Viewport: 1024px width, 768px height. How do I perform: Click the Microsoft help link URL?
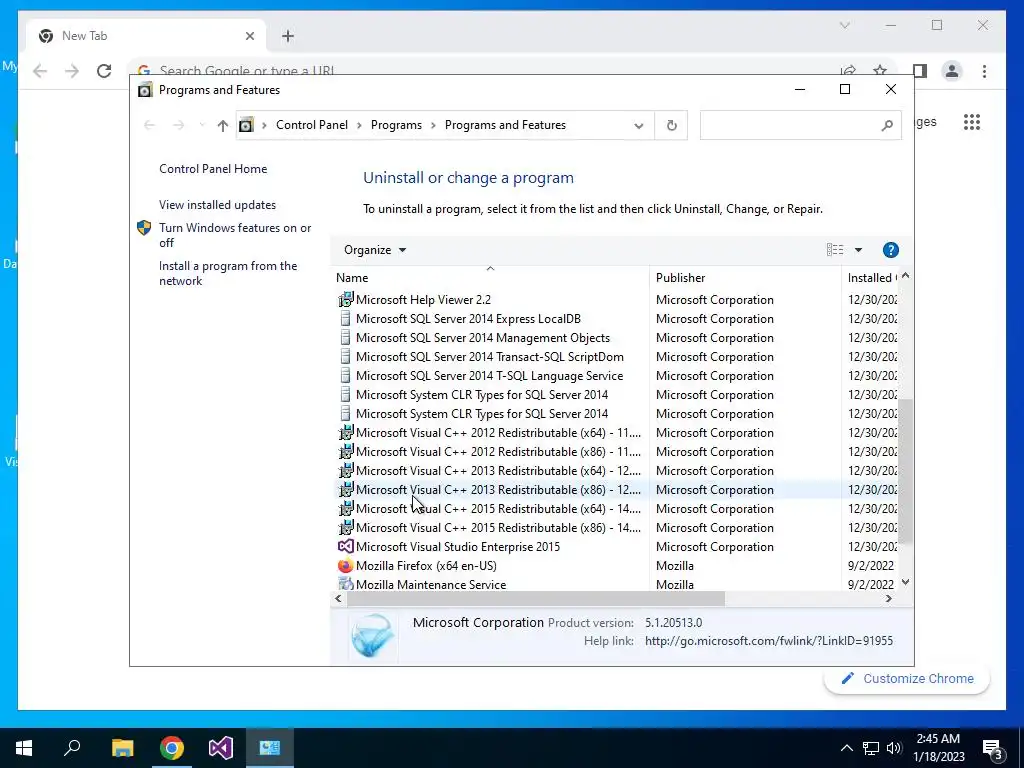tap(769, 641)
